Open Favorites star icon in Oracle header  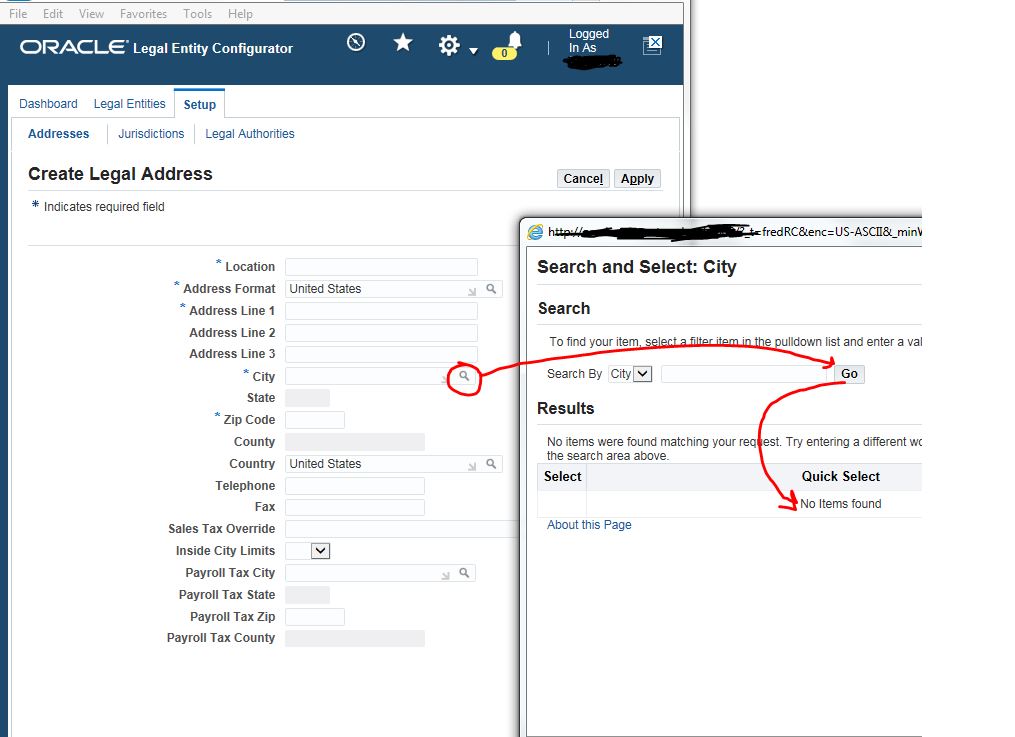403,43
